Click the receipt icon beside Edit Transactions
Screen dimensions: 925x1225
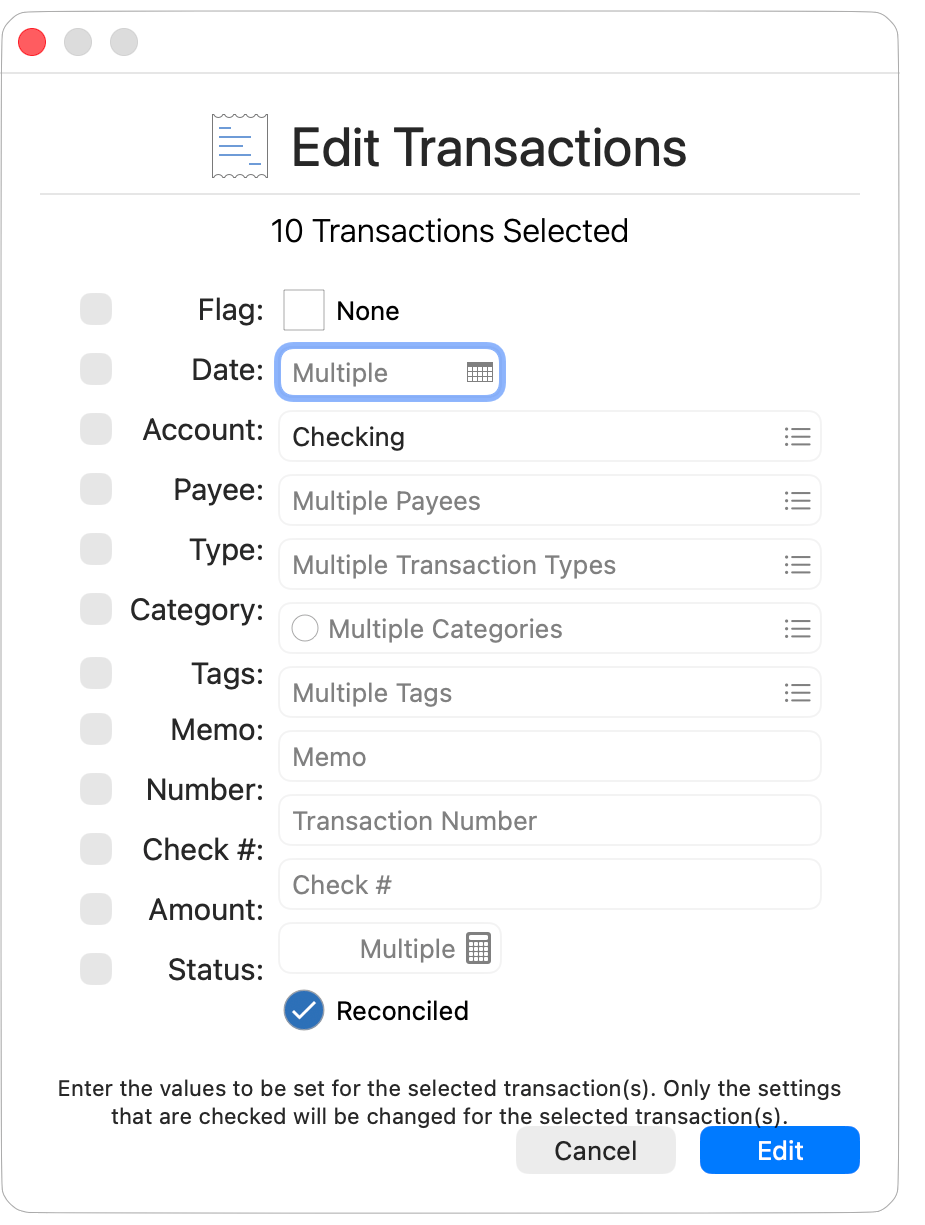(239, 145)
